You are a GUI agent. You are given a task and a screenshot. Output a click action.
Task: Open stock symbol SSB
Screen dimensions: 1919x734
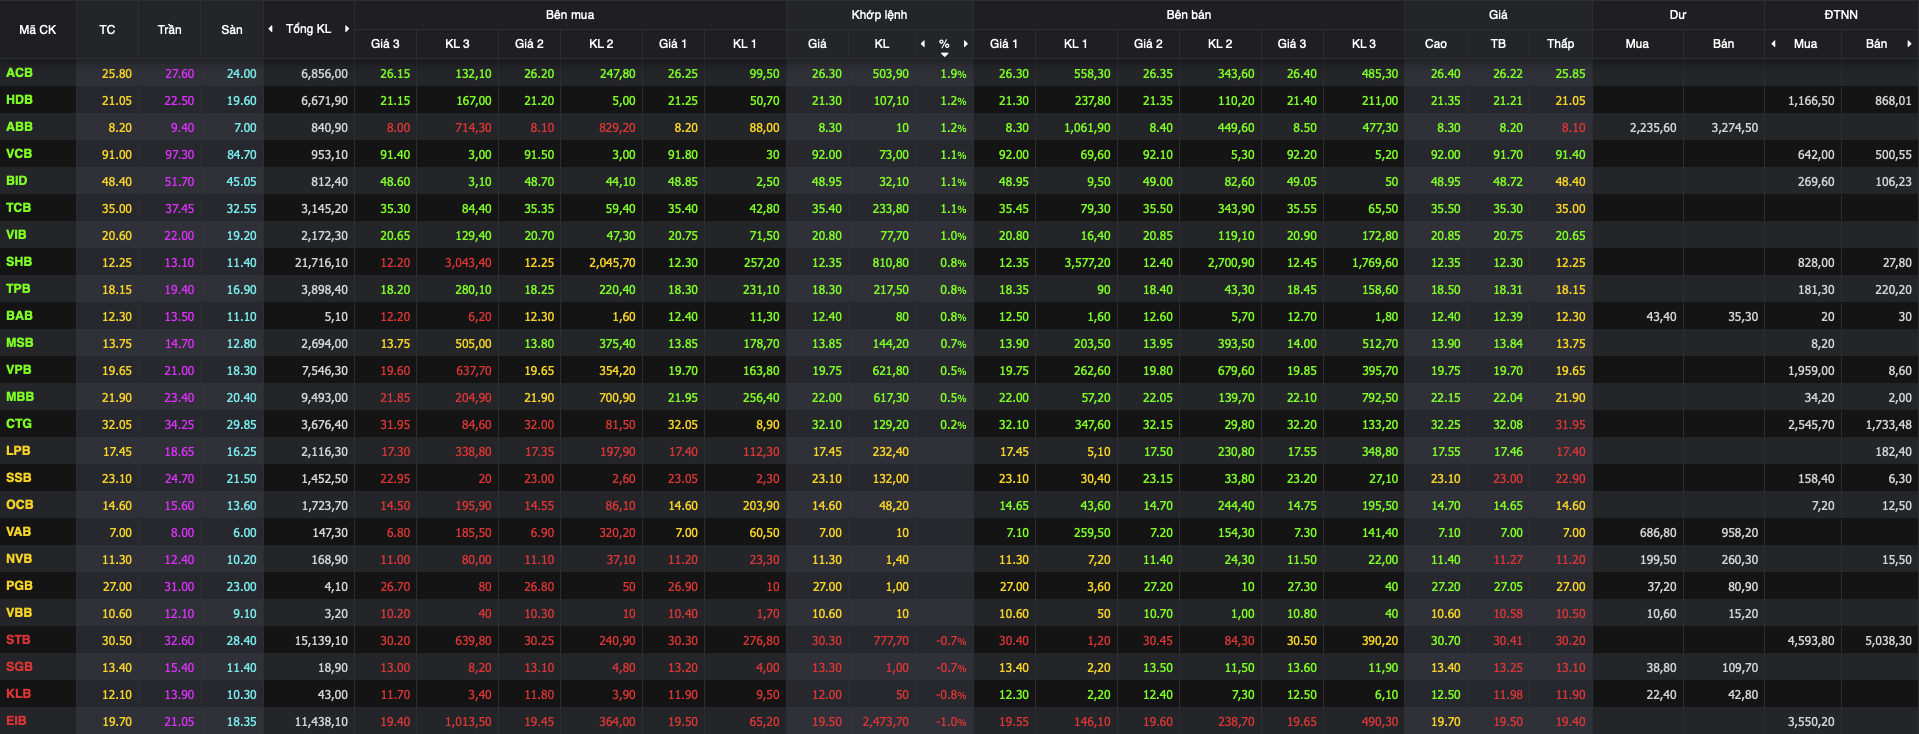[x=19, y=478]
